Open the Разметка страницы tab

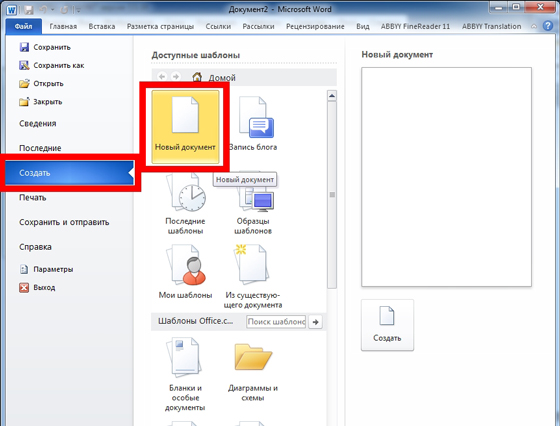160,26
